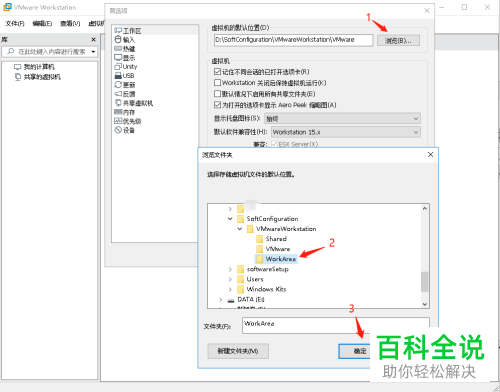Select the 反馈 feedback icon in preferences
The width and height of the screenshot is (500, 392).
pyautogui.click(x=118, y=94)
